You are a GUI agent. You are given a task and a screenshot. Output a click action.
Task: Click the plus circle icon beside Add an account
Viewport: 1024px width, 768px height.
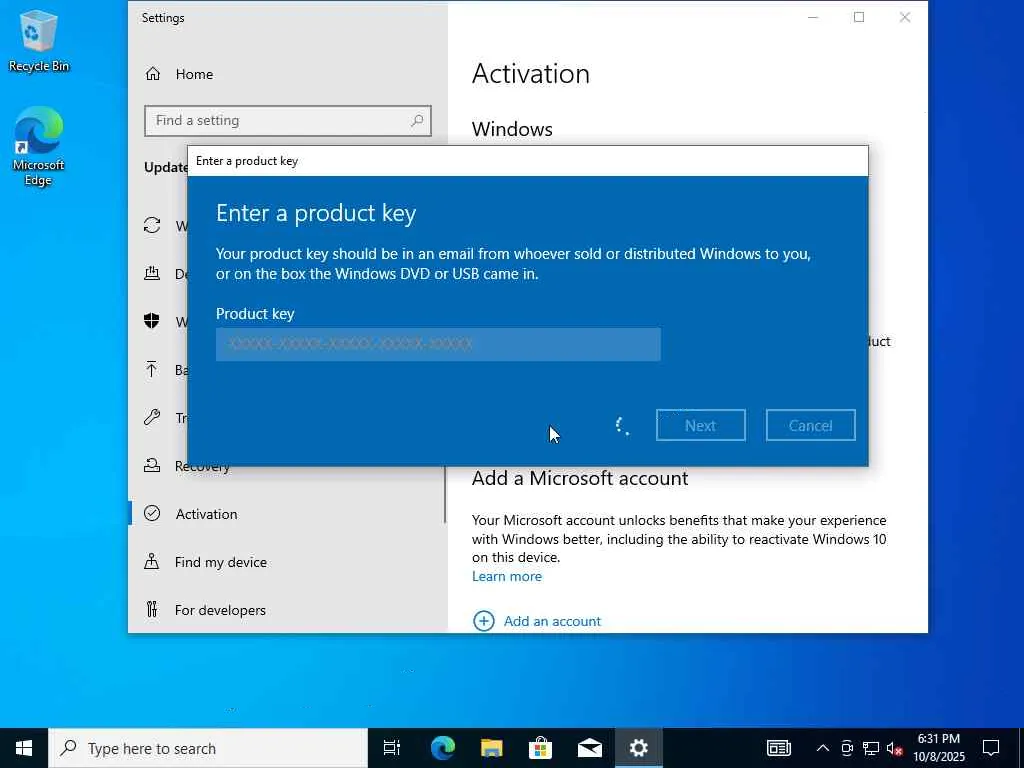(x=483, y=621)
